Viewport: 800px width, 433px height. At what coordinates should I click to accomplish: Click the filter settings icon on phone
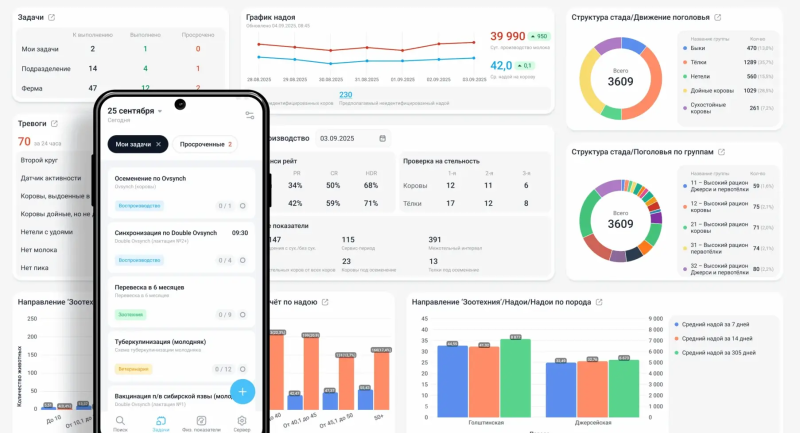point(249,115)
